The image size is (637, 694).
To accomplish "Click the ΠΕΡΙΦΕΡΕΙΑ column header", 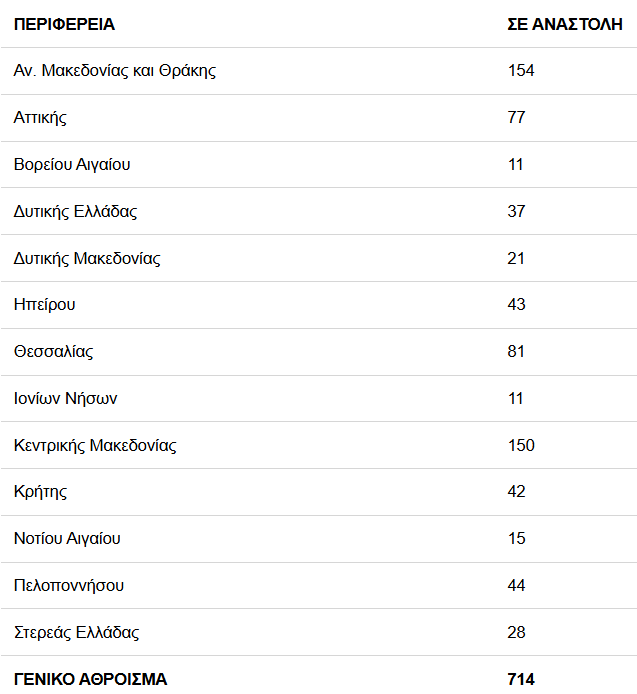I will (64, 24).
